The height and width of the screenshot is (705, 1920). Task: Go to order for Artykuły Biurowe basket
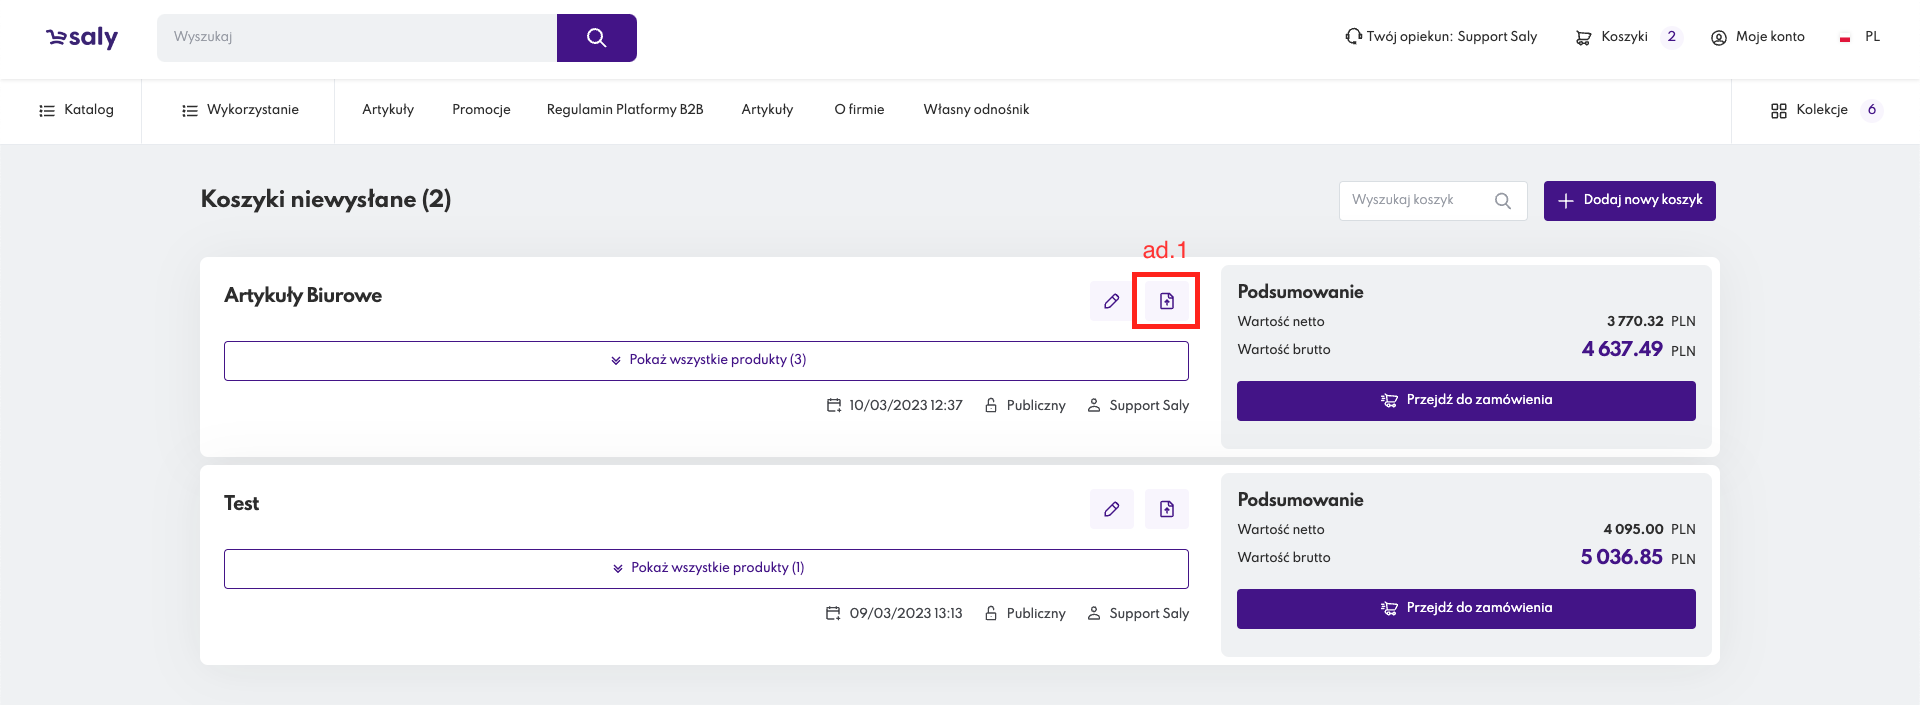click(x=1466, y=400)
